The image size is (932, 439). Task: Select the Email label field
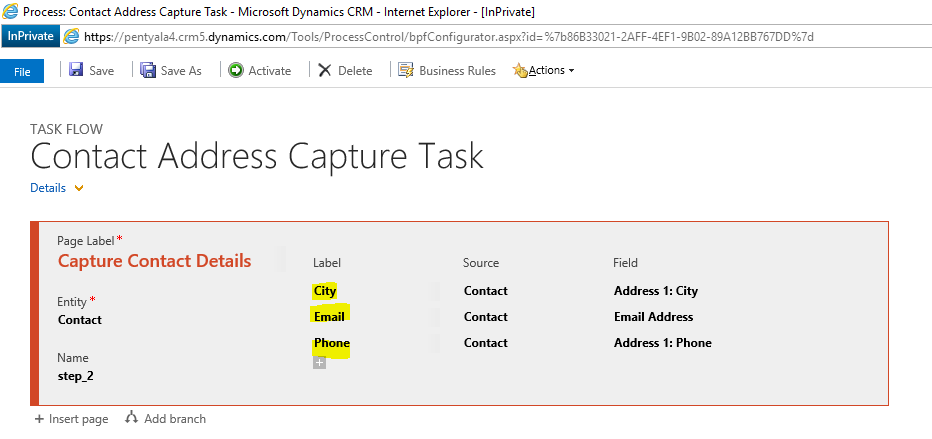[329, 317]
